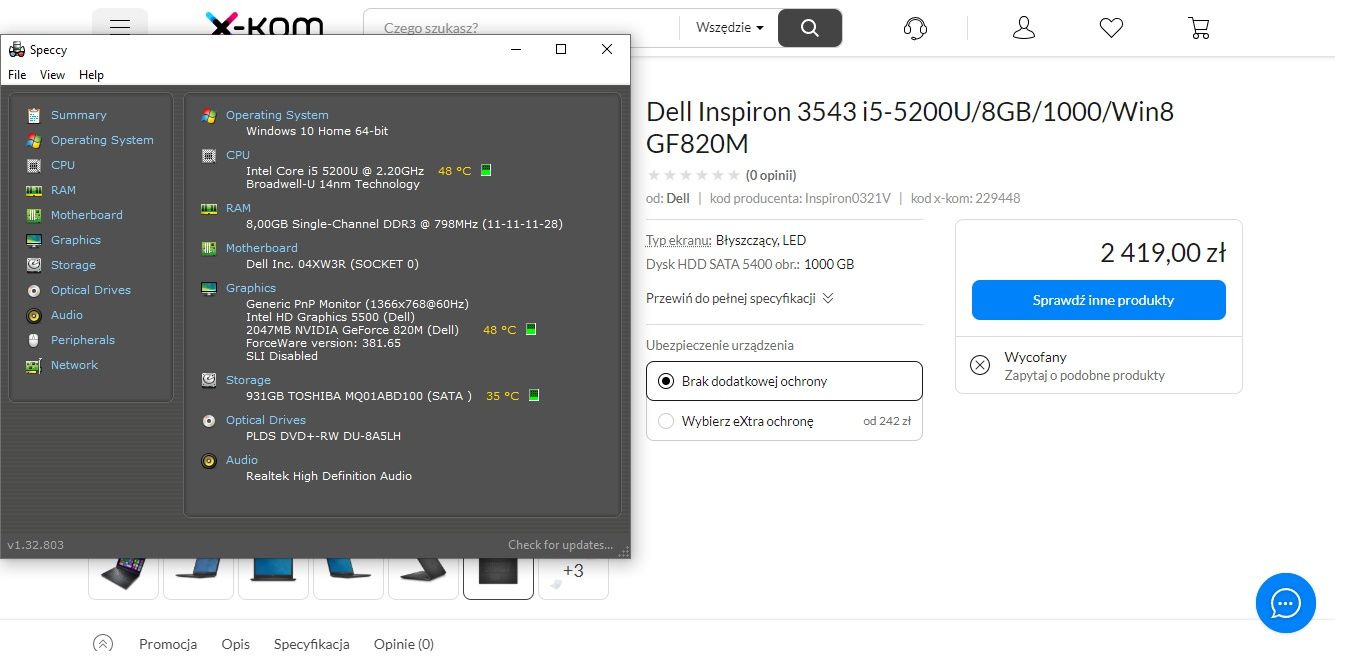Open the chat bubble widget
Screen dimensions: 1352x666
tap(1286, 603)
